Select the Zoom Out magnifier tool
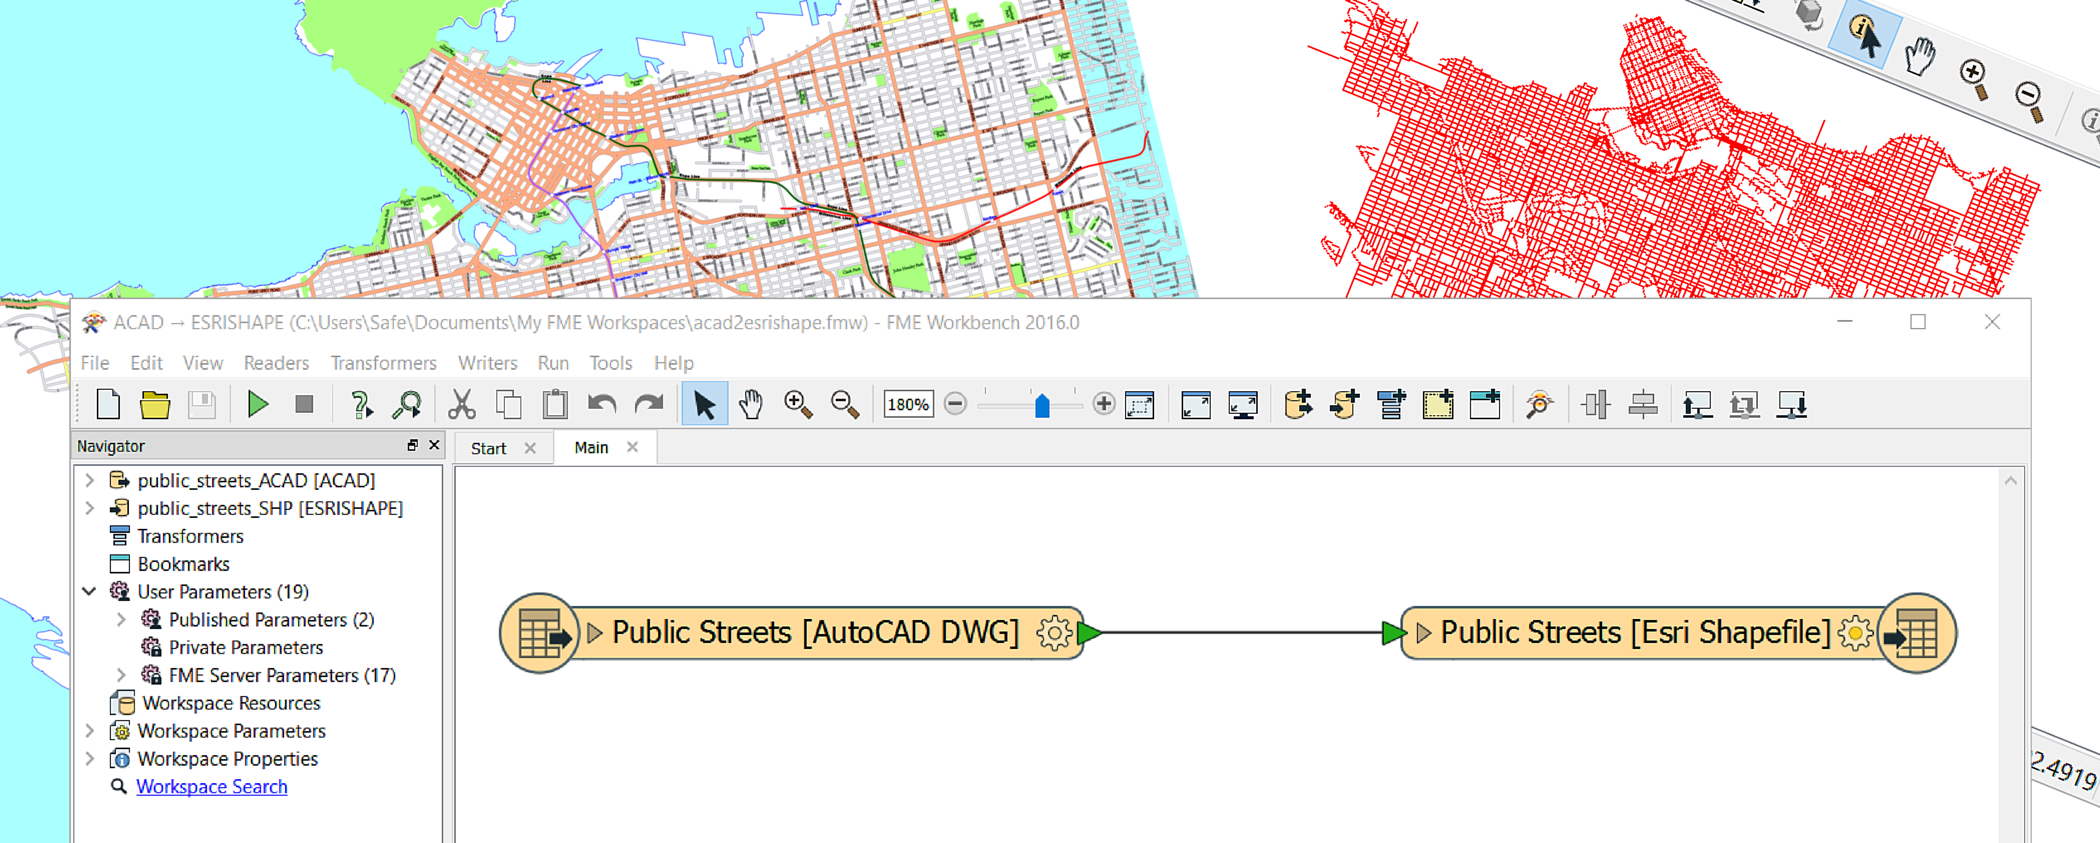This screenshot has height=843, width=2100. [845, 405]
